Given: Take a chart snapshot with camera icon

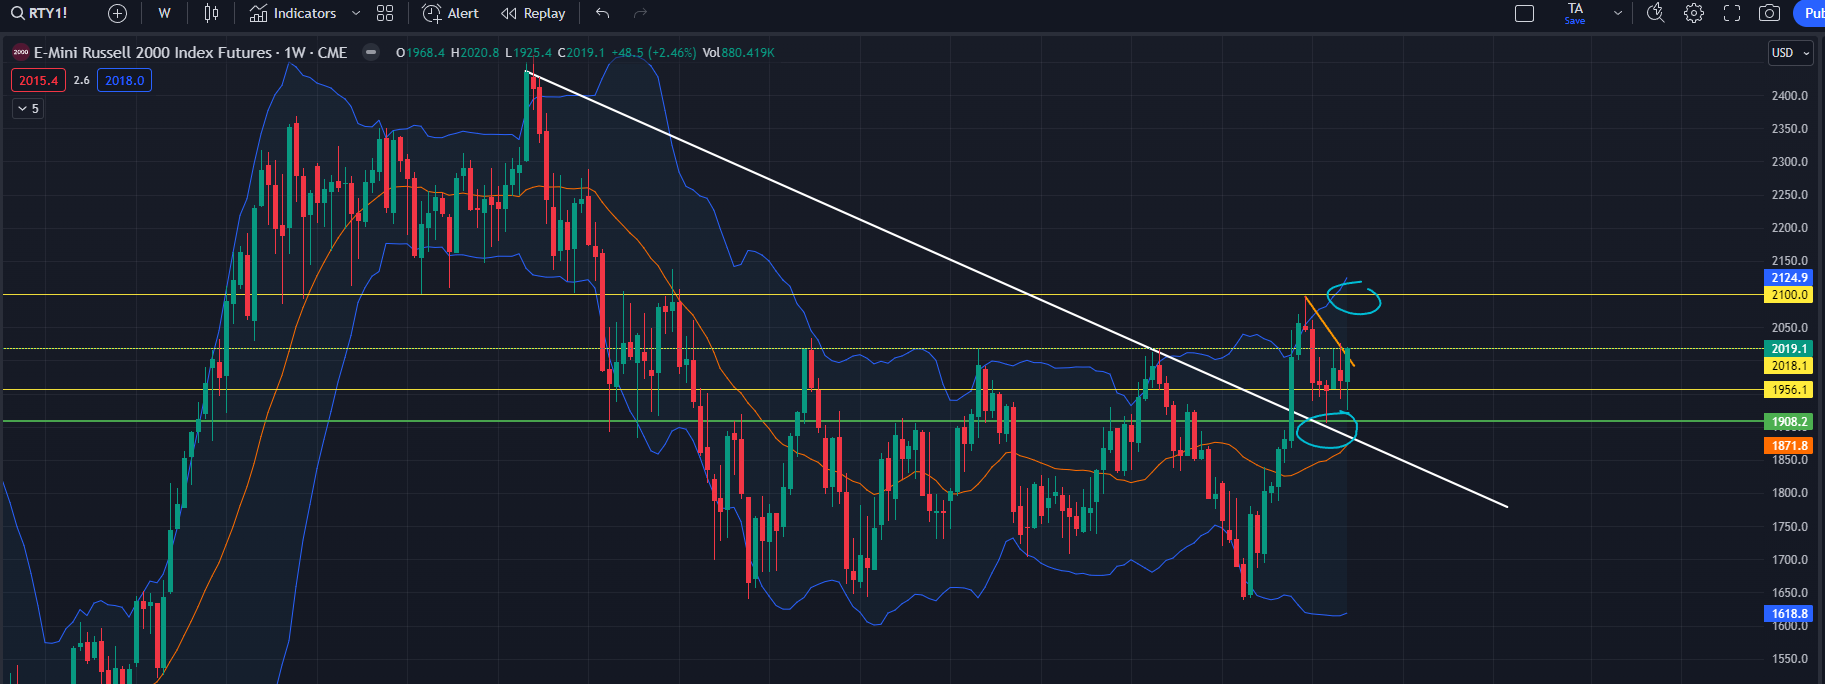Looking at the screenshot, I should coord(1769,13).
